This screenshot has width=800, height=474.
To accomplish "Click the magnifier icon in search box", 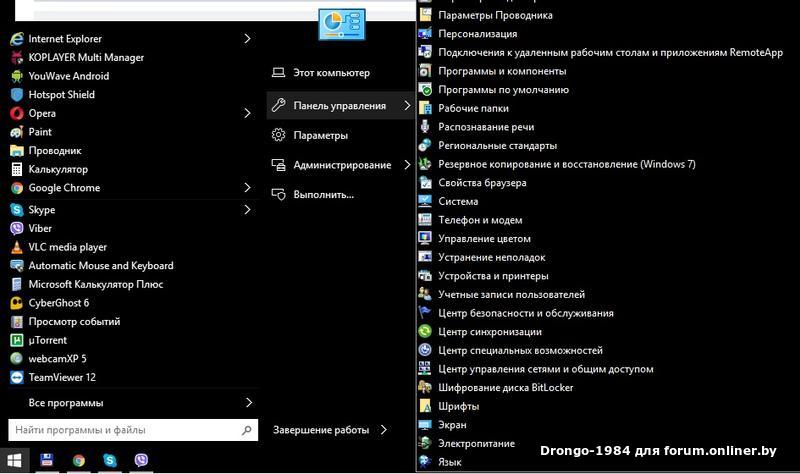I will tap(247, 430).
